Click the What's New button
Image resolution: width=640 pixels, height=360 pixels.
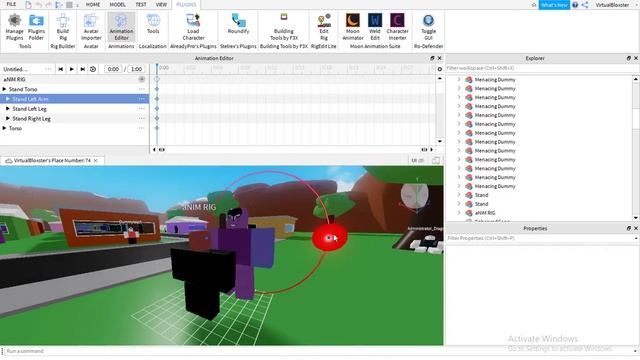point(554,5)
